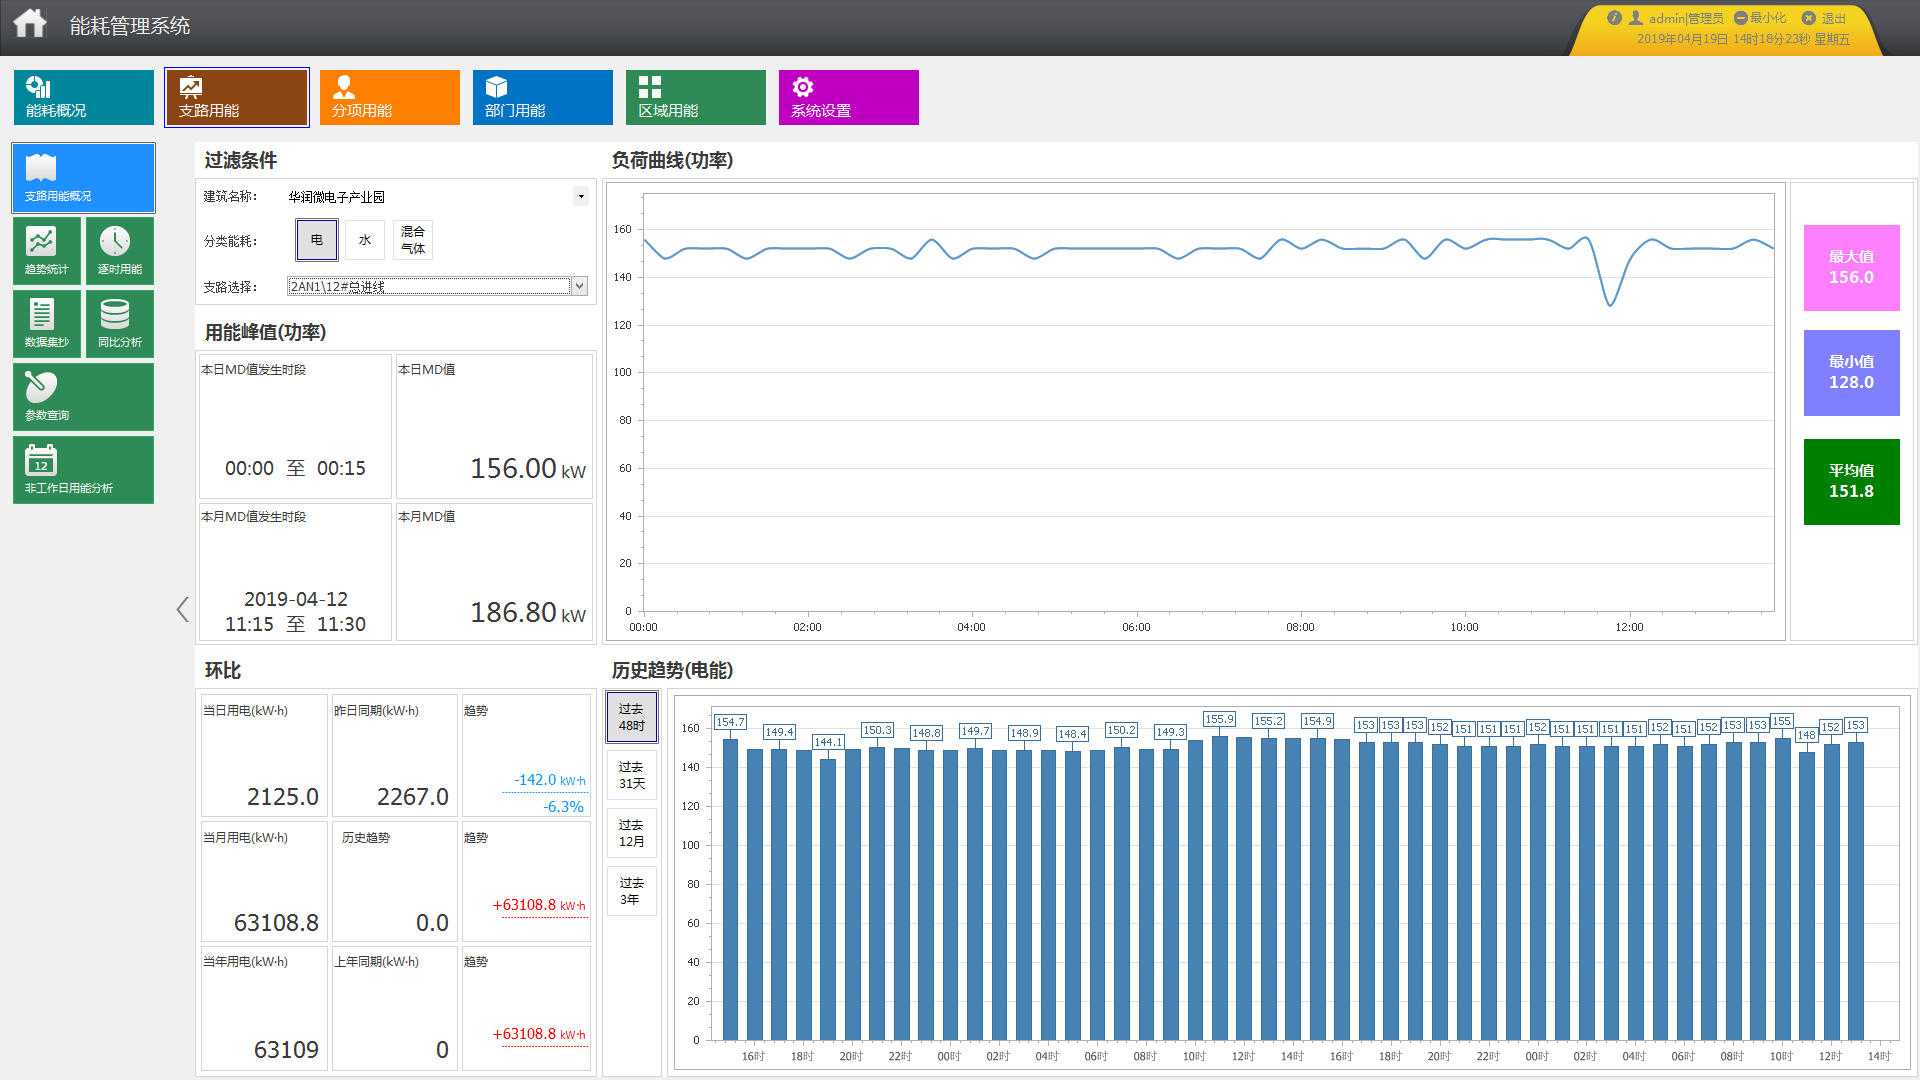Open 区域用能 area energy tile
The height and width of the screenshot is (1080, 1920).
coord(696,97)
